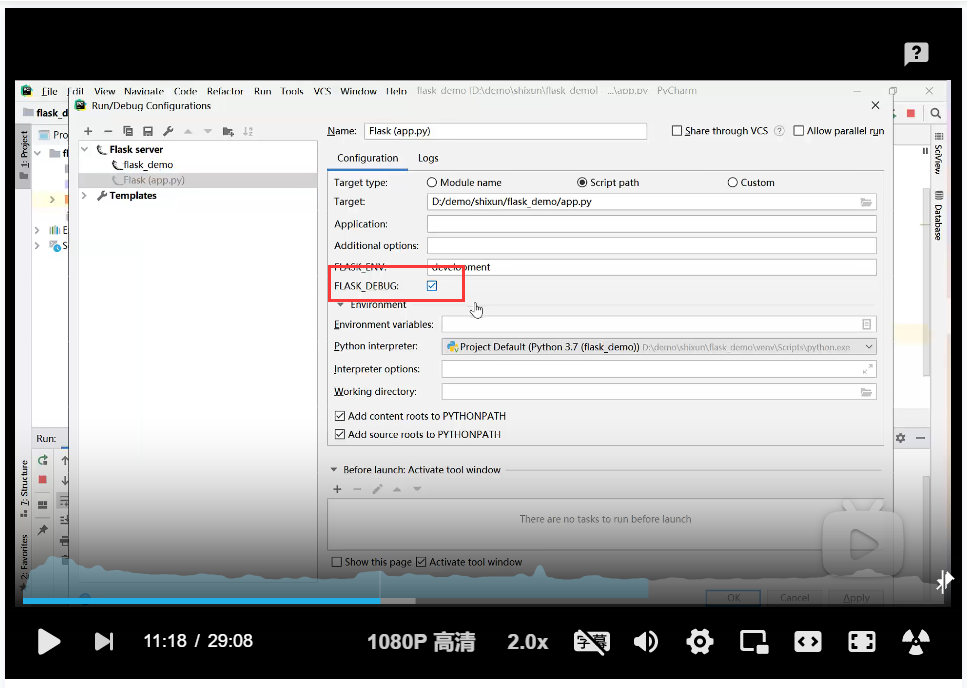967x688 pixels.
Task: Move configuration into new folder icon
Action: click(228, 131)
